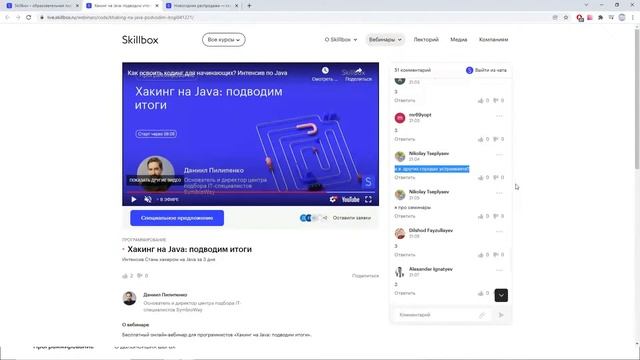Viewport: 640px width, 360px height.
Task: Dislike mr89yopt's comment
Action: coord(496,139)
